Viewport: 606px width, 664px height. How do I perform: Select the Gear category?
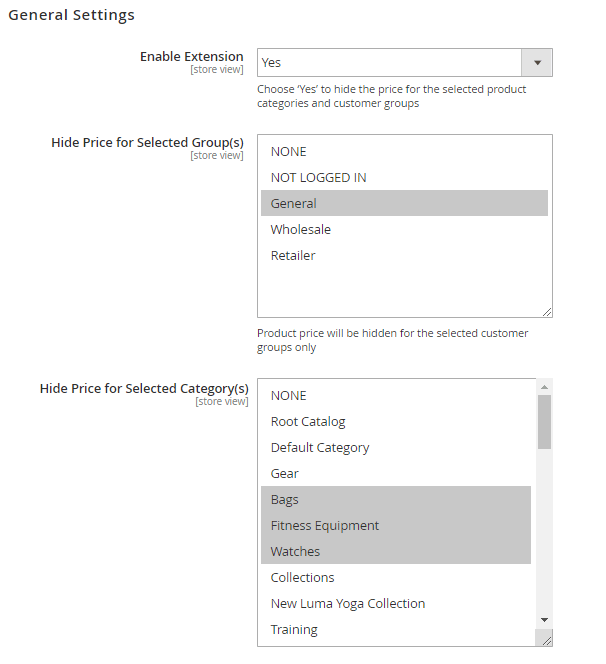pos(285,474)
